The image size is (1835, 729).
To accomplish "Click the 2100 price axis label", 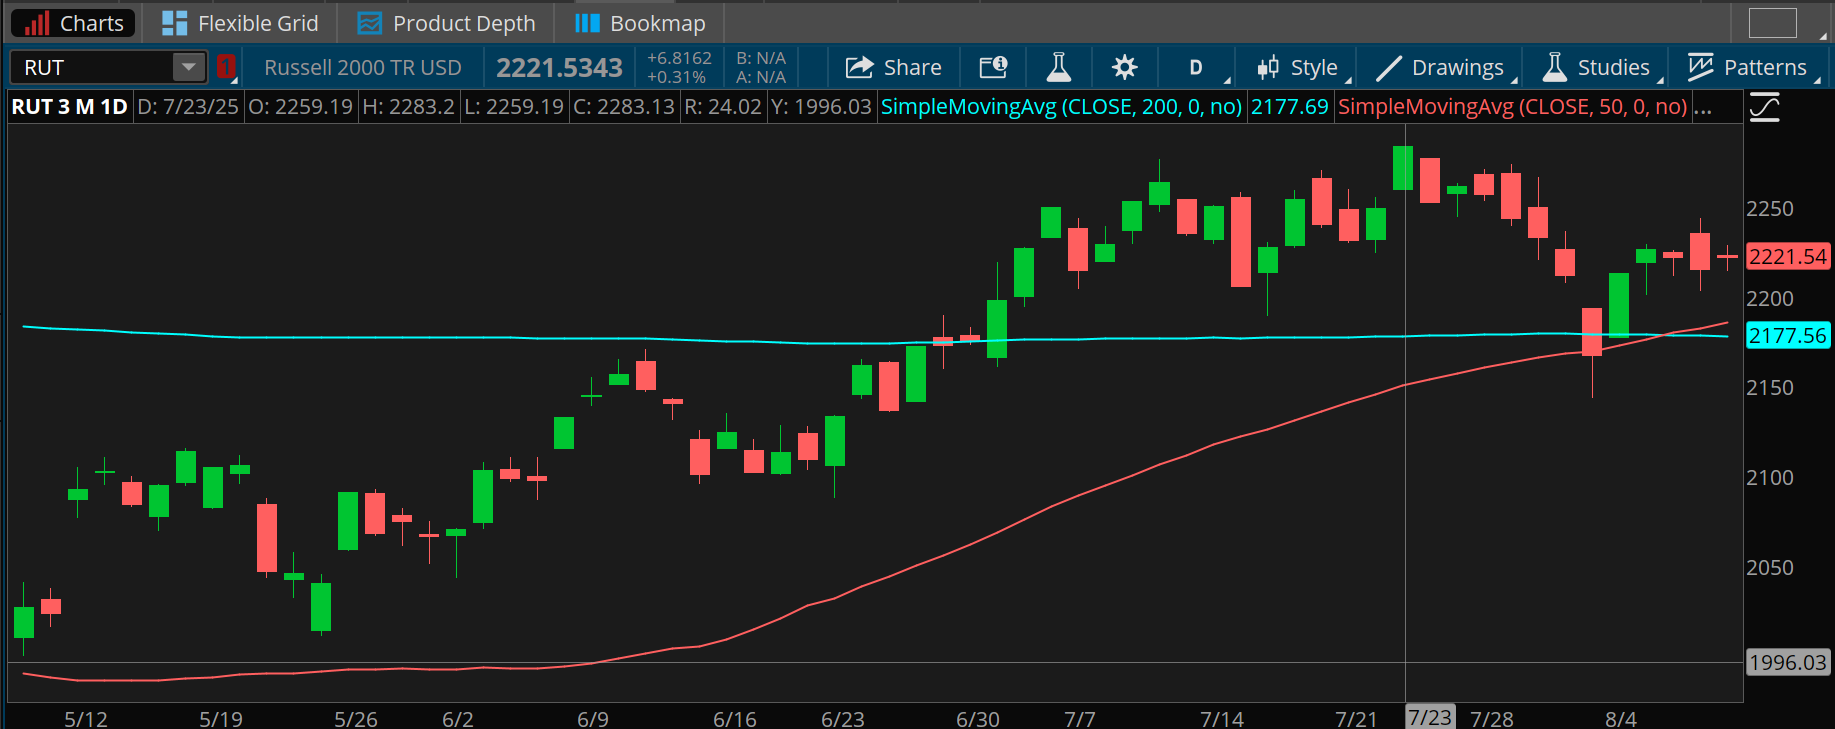I will (1770, 478).
